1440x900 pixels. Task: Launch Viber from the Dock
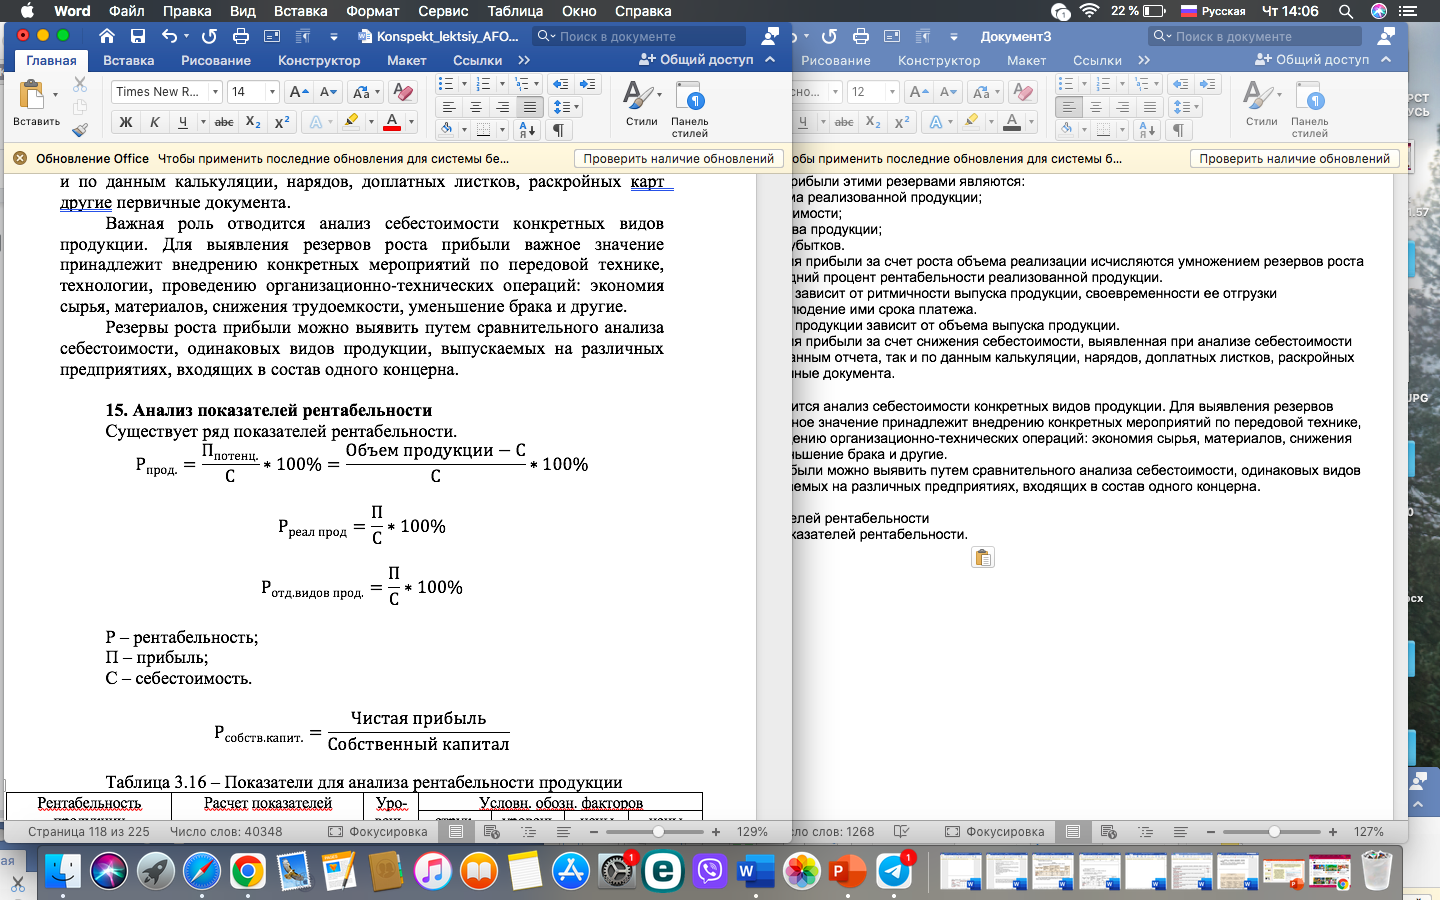709,871
